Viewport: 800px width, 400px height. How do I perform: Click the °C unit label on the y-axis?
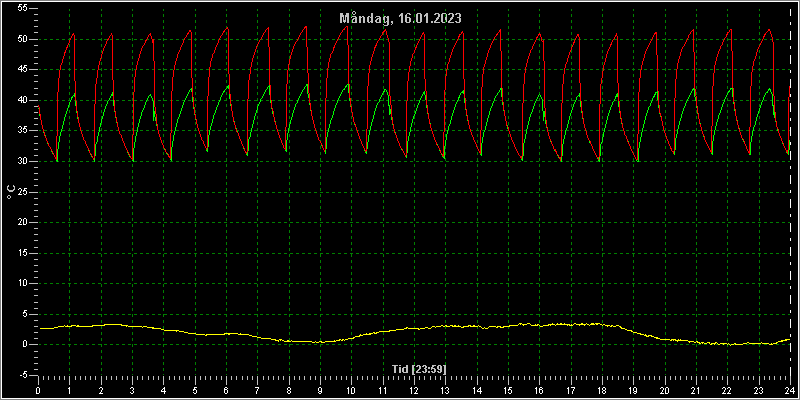pos(11,192)
